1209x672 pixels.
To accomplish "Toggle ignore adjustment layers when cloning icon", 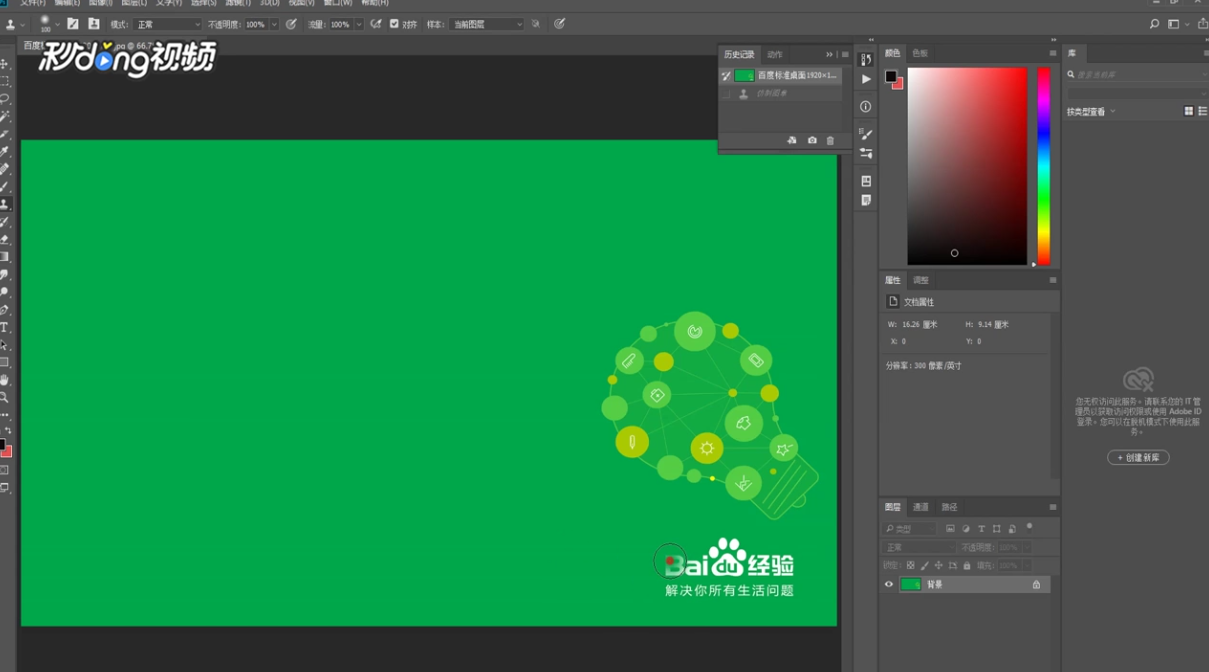I will click(x=536, y=24).
